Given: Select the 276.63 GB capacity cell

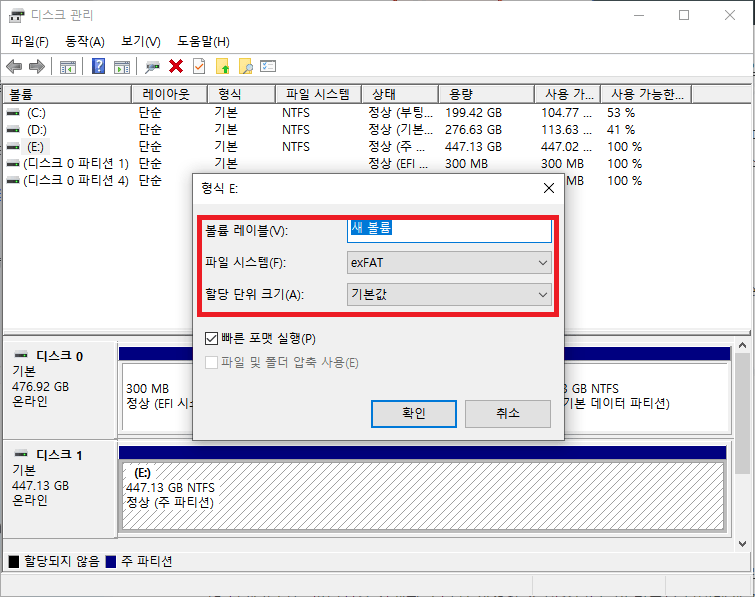Looking at the screenshot, I should coord(473,130).
